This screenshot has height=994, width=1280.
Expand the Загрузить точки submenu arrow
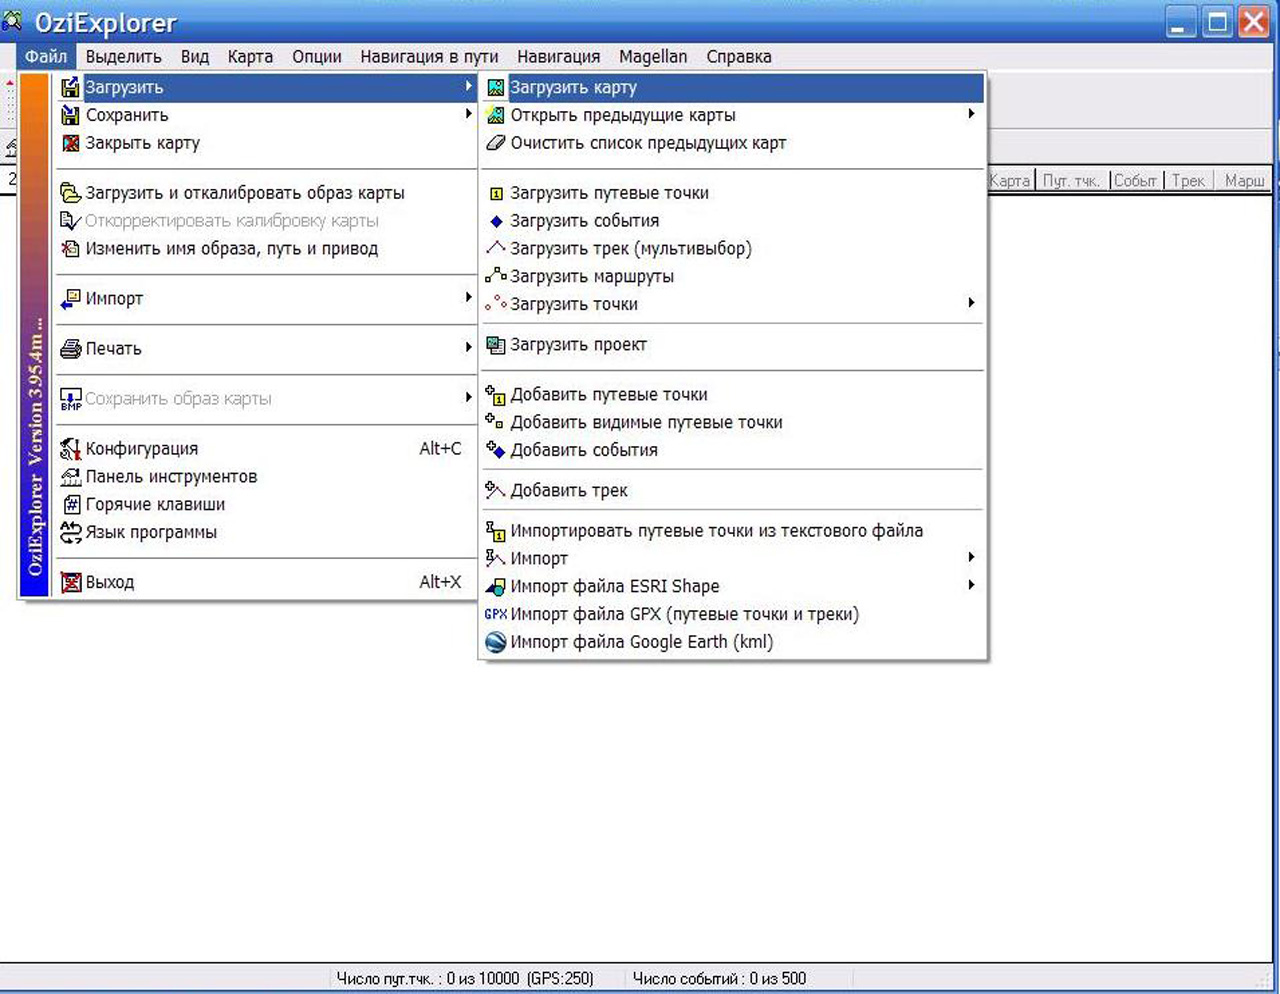pyautogui.click(x=971, y=302)
